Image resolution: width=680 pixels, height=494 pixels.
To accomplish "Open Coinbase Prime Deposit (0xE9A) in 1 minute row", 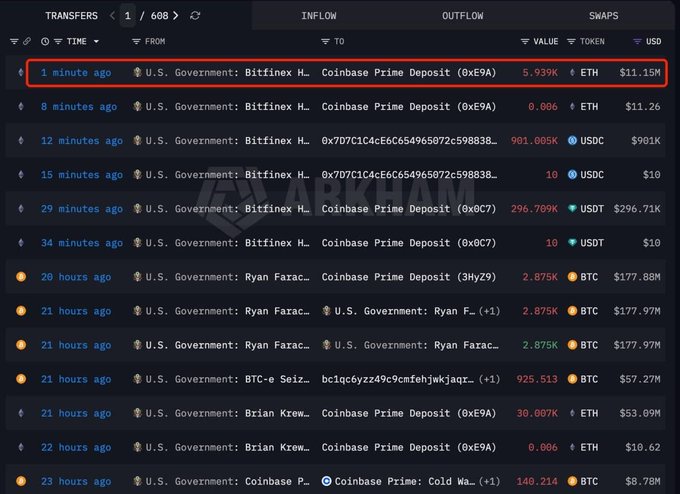I will tap(409, 72).
